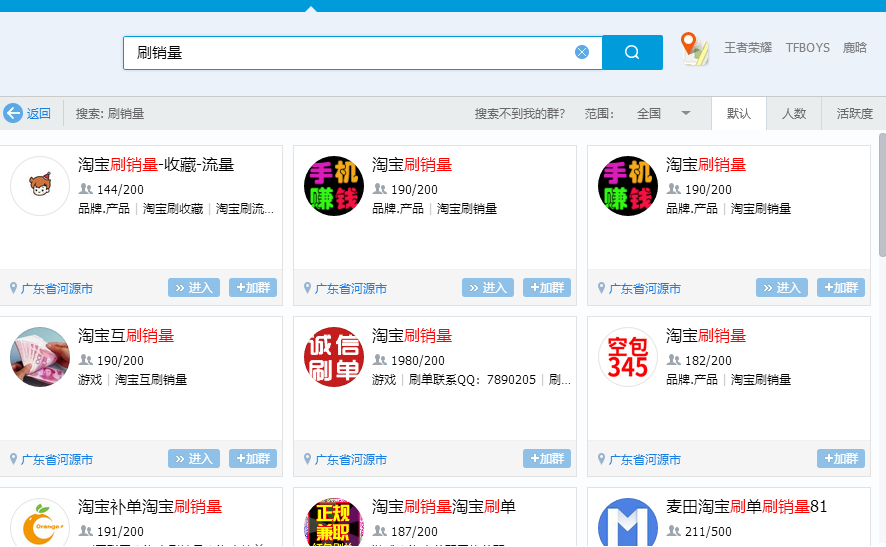Screen dimensions: 886x547
Task: Click 加群 on middle top-row 淘宝刷销量 card
Action: [547, 288]
